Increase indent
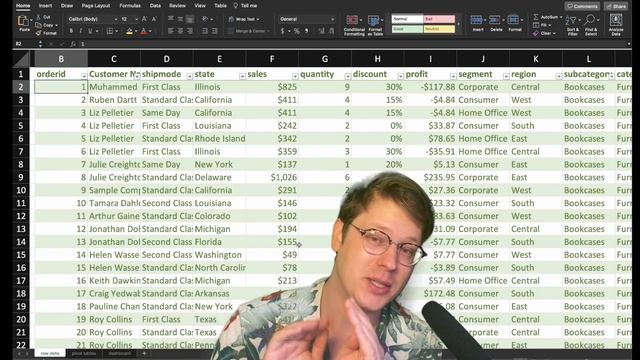 coord(214,31)
